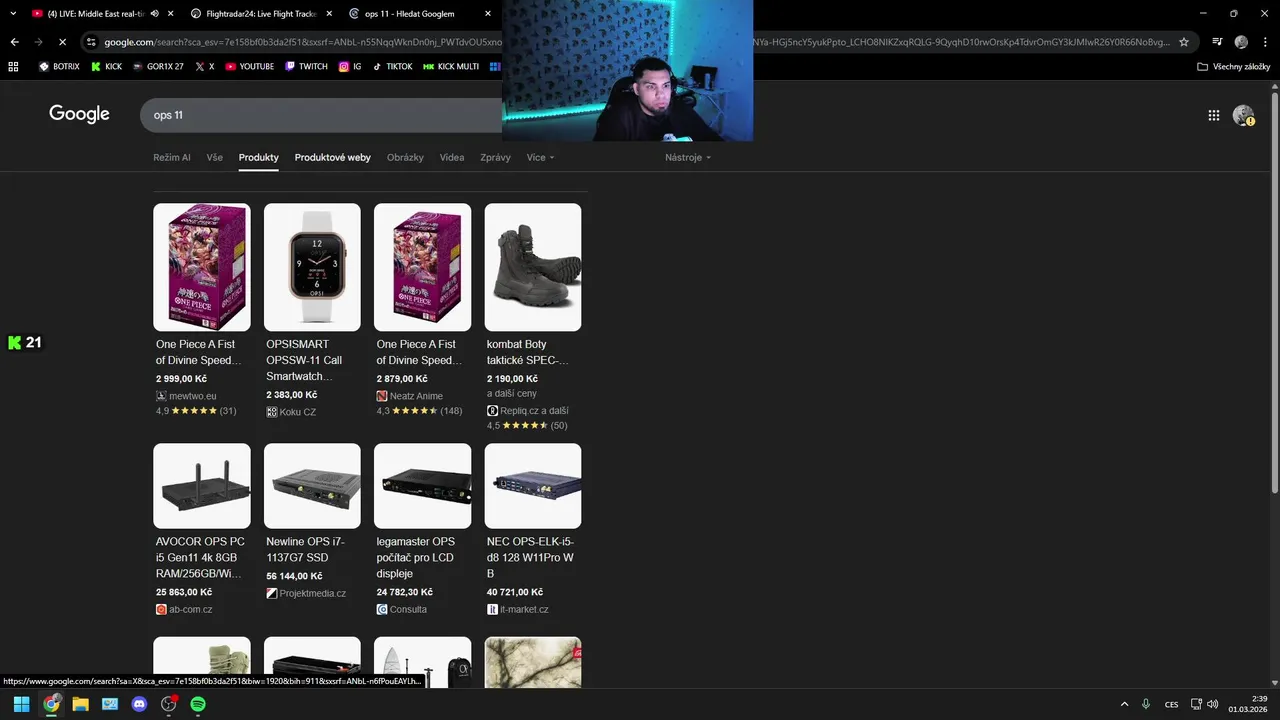Viewport: 1280px width, 720px height.
Task: Close the Flightradar24 tab
Action: click(x=329, y=14)
